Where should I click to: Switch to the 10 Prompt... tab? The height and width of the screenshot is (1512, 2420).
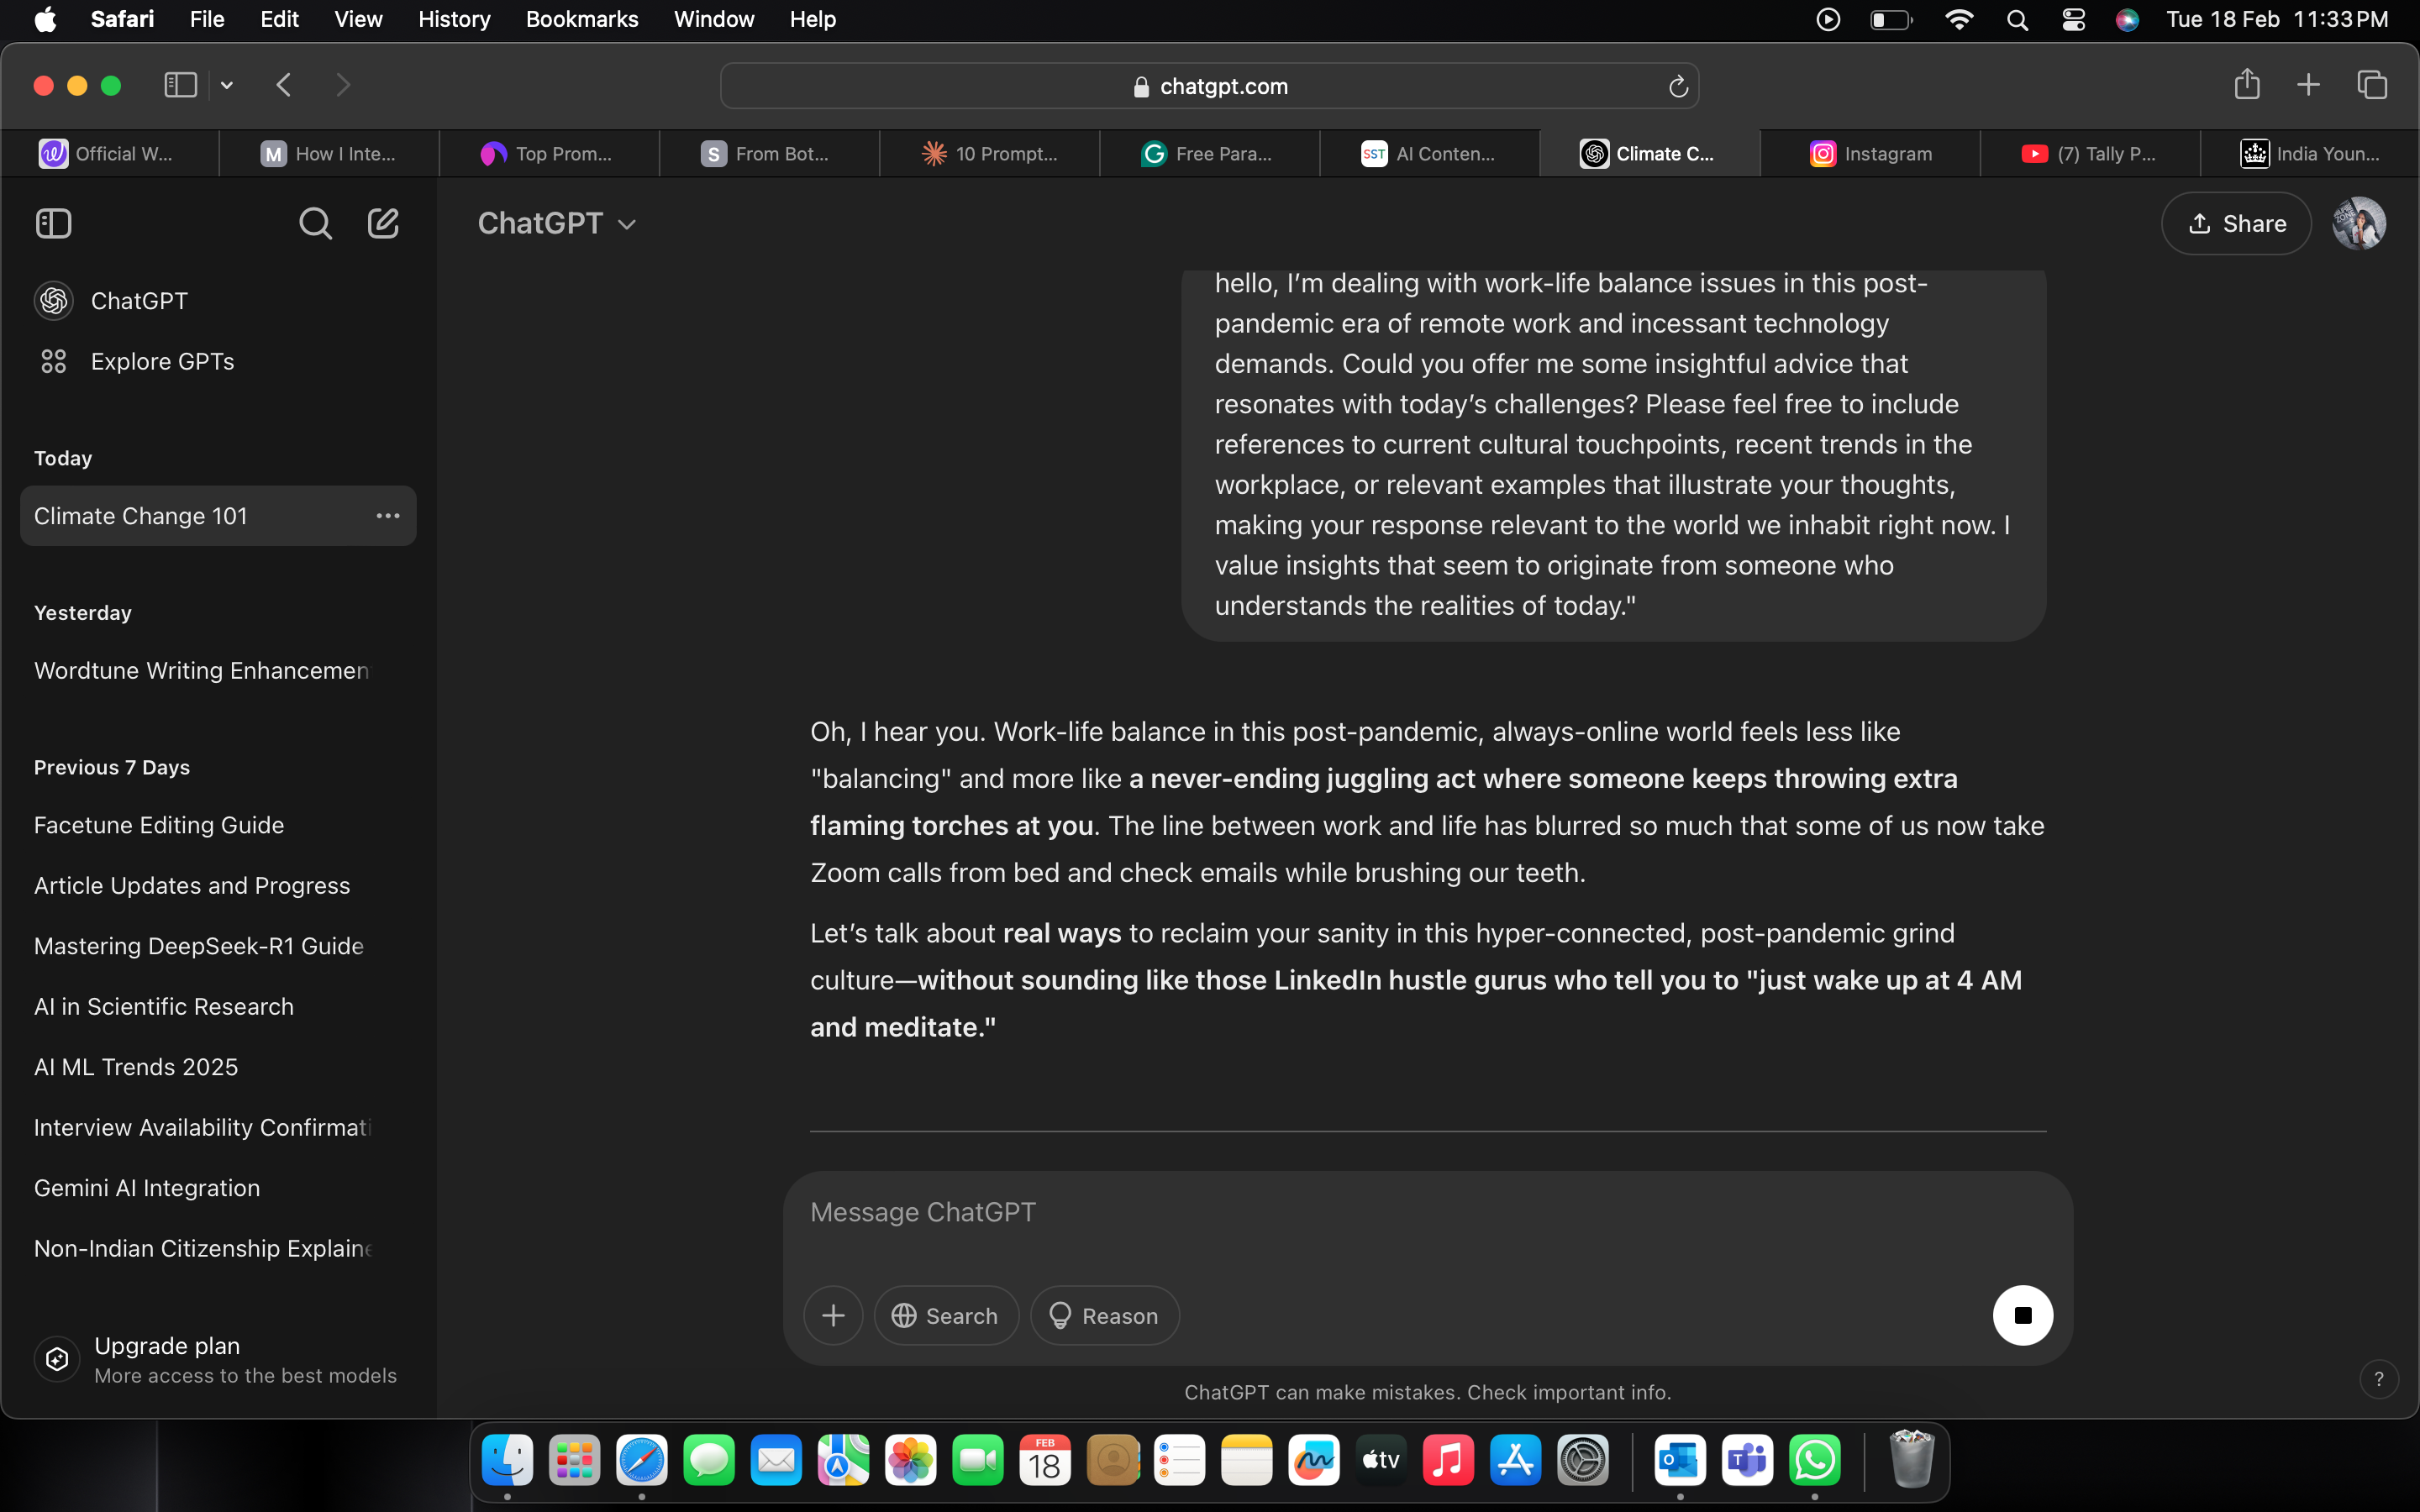(x=989, y=153)
